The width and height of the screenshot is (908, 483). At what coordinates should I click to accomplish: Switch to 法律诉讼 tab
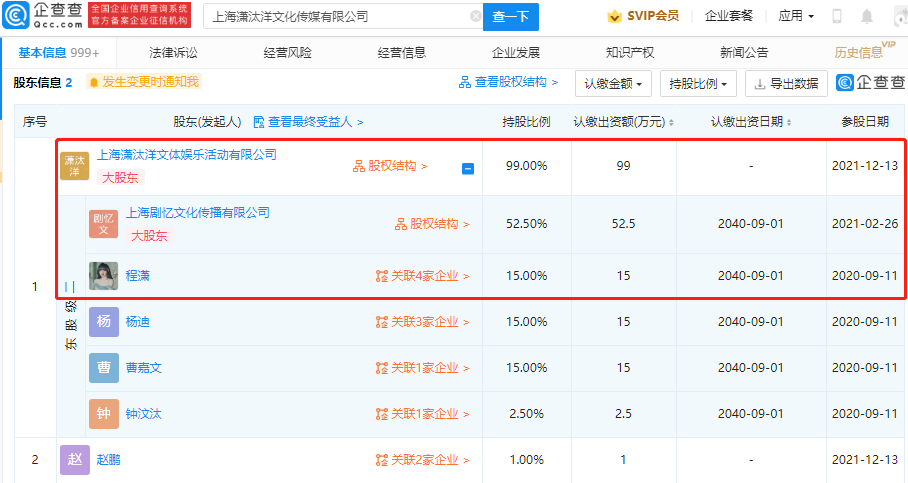click(173, 53)
